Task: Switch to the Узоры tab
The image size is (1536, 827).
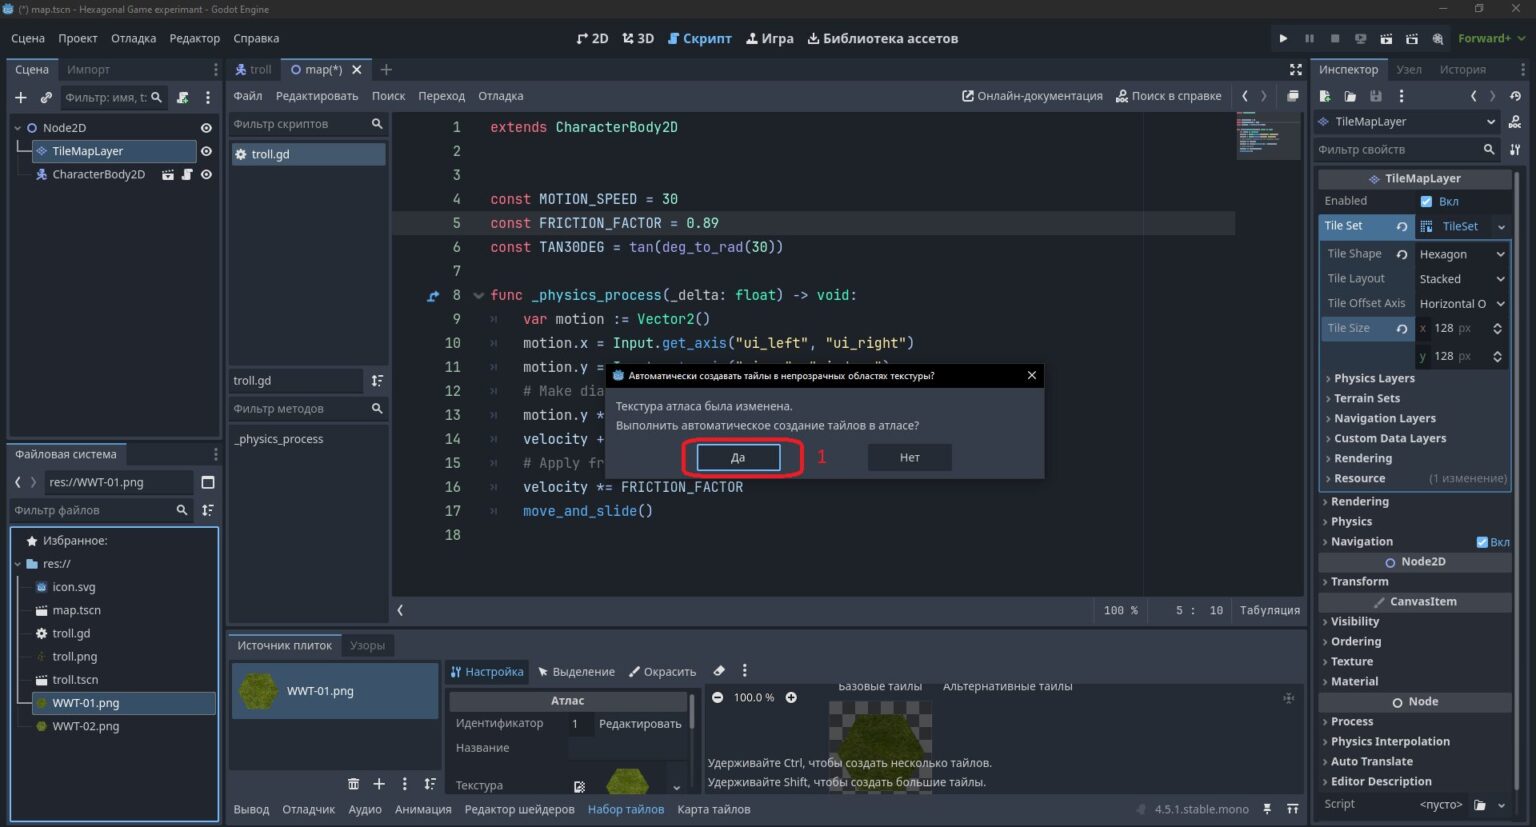Action: coord(367,645)
